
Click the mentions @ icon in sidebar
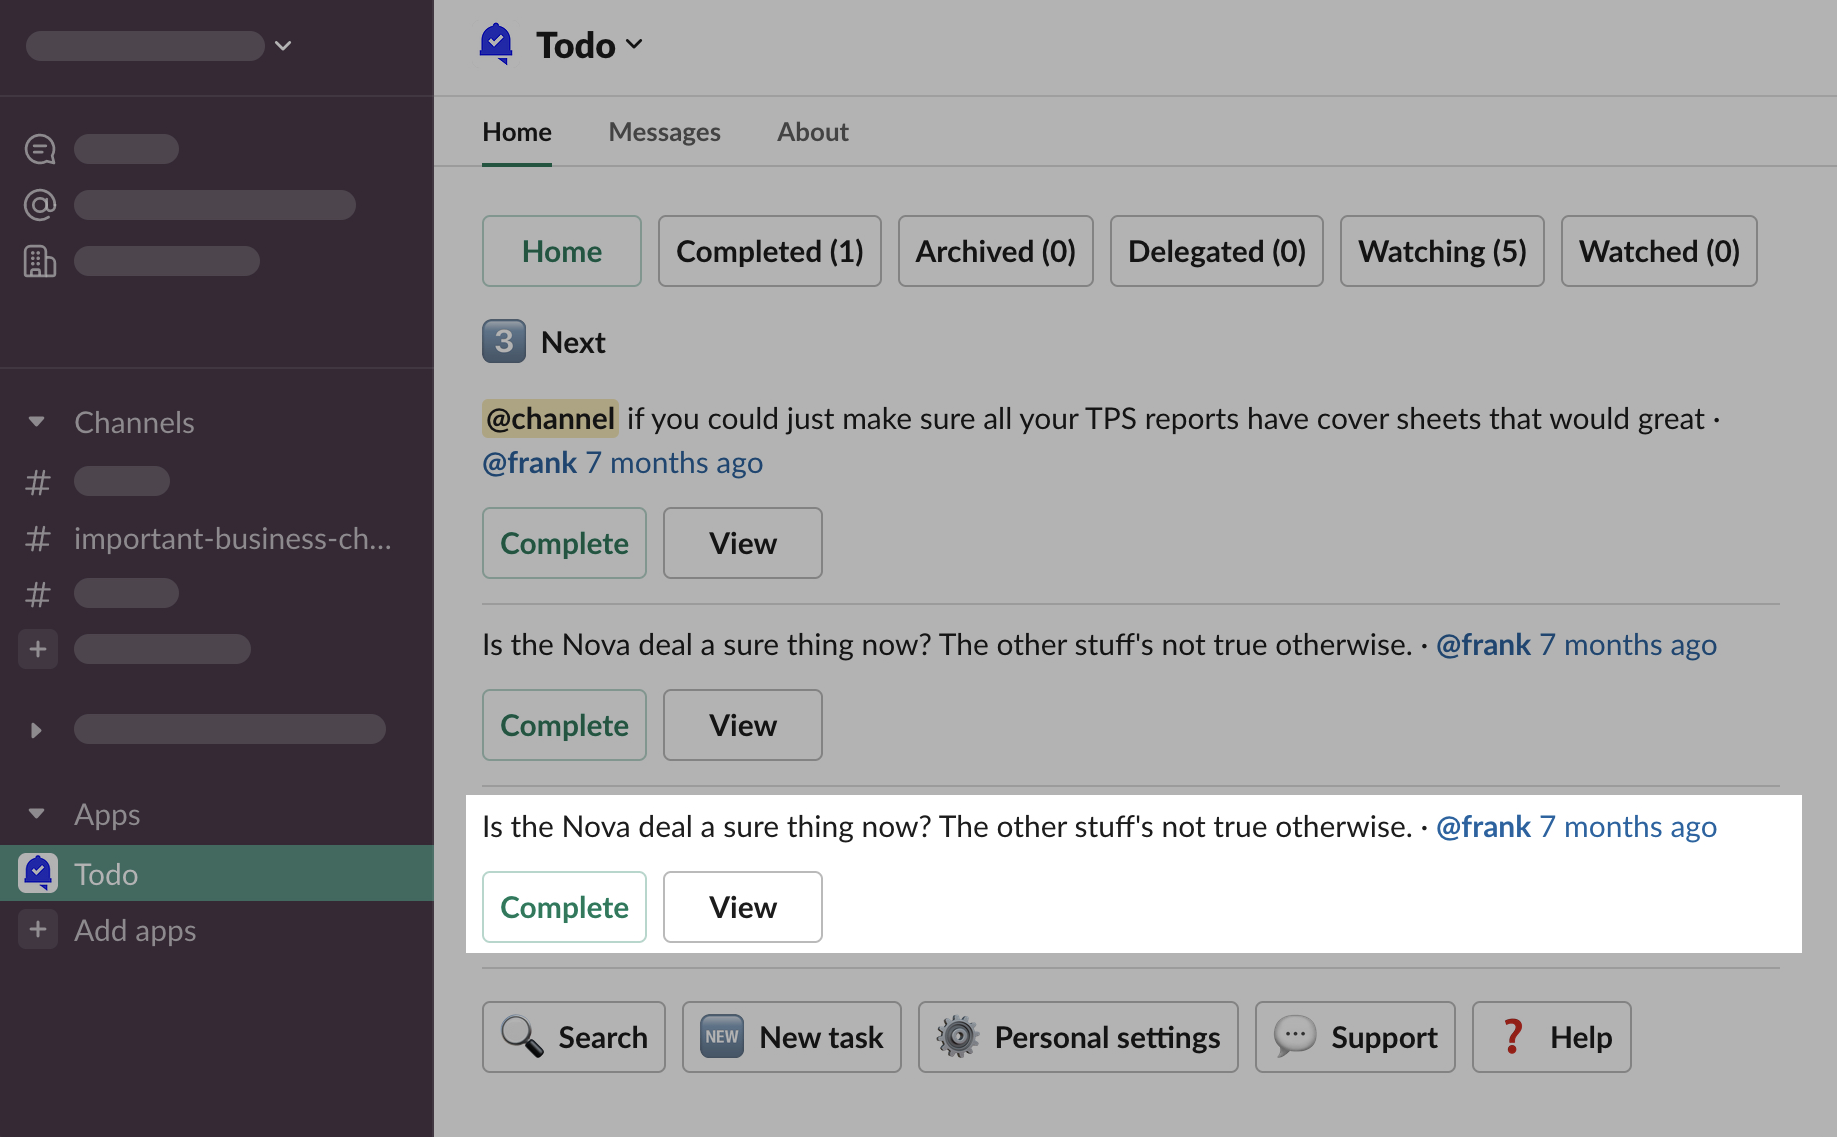tap(40, 205)
